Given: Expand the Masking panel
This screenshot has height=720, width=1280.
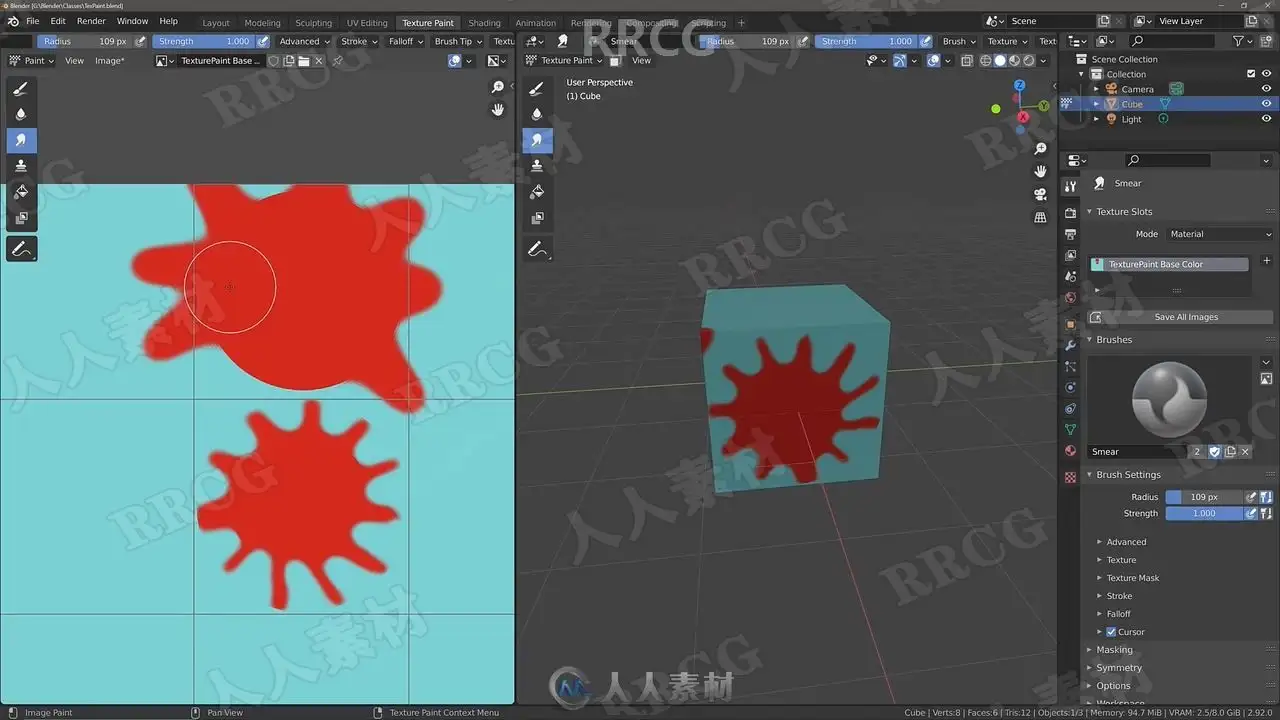Looking at the screenshot, I should coord(1114,650).
